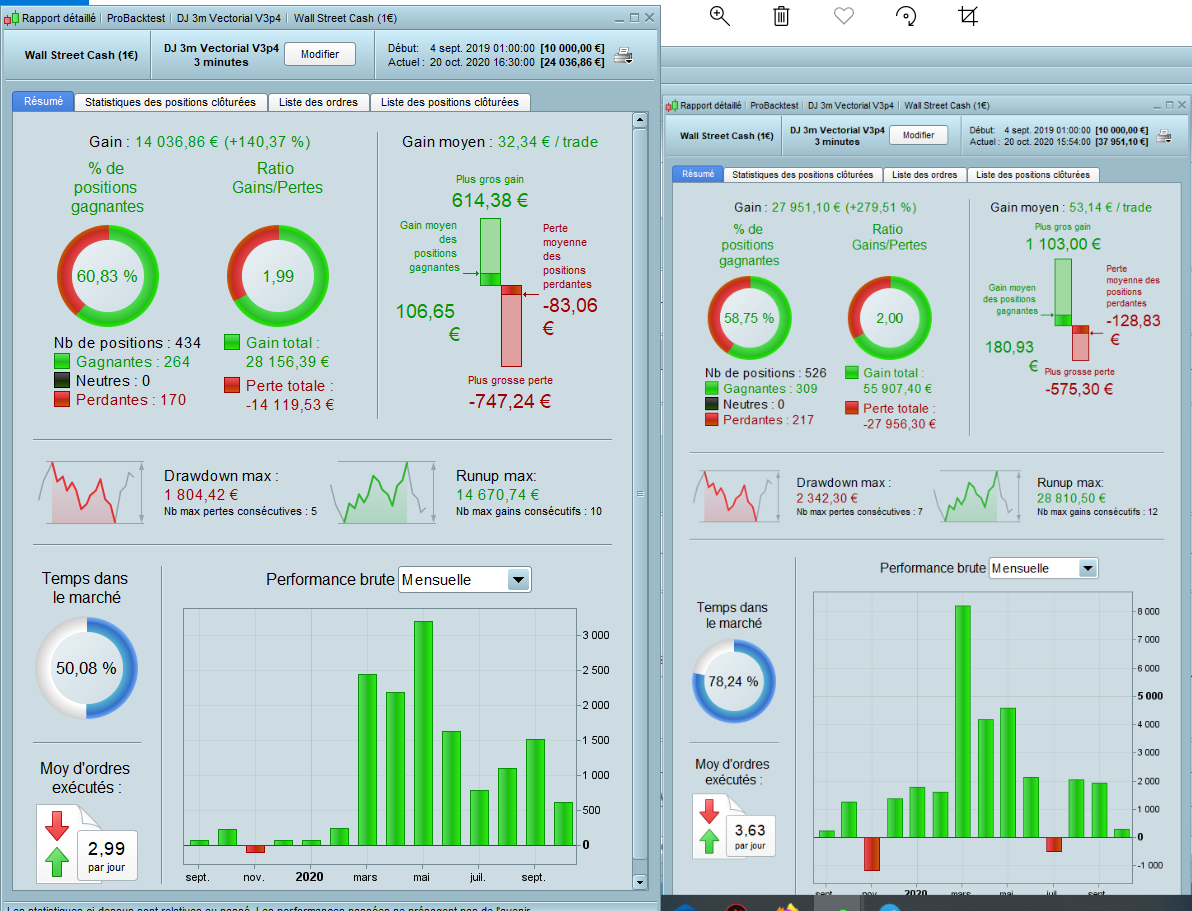Open Liste des ordres tab, right window

point(924,175)
